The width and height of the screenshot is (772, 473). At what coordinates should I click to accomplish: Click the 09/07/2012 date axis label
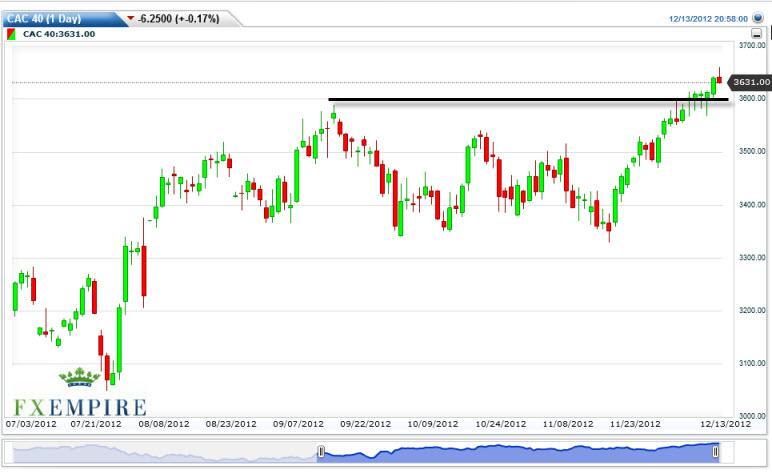(300, 424)
